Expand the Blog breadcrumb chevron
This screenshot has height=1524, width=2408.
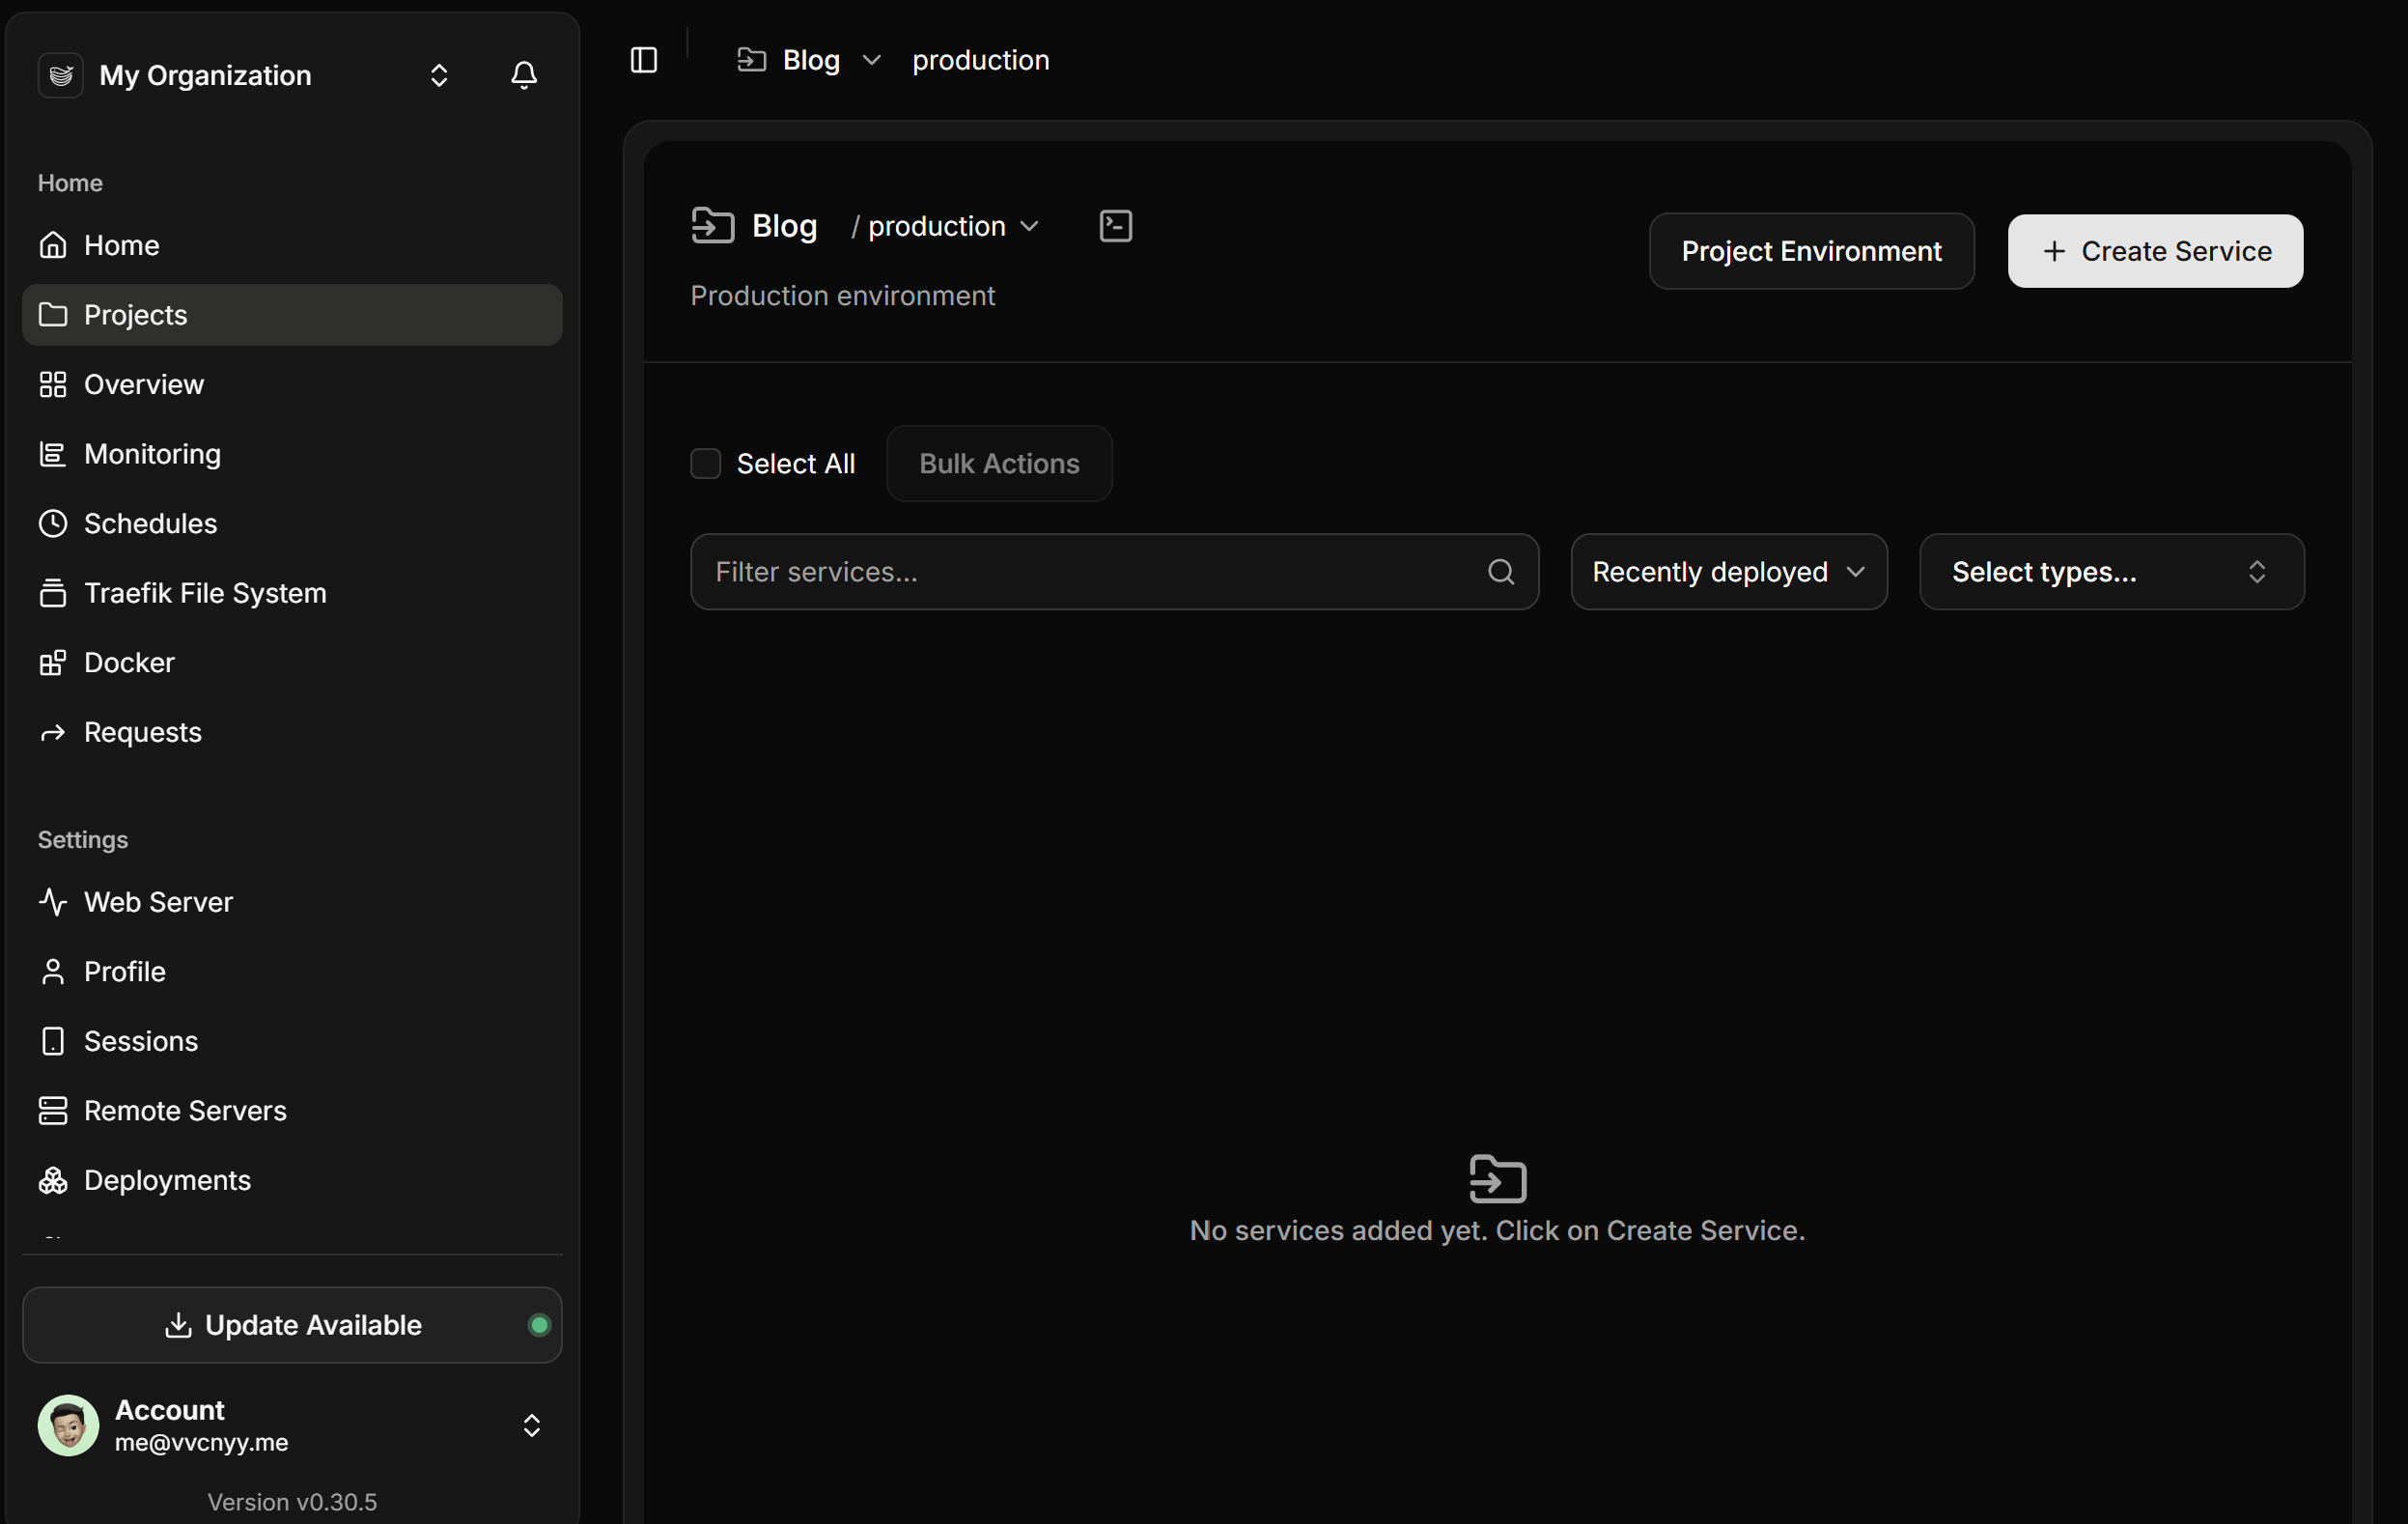pos(871,60)
